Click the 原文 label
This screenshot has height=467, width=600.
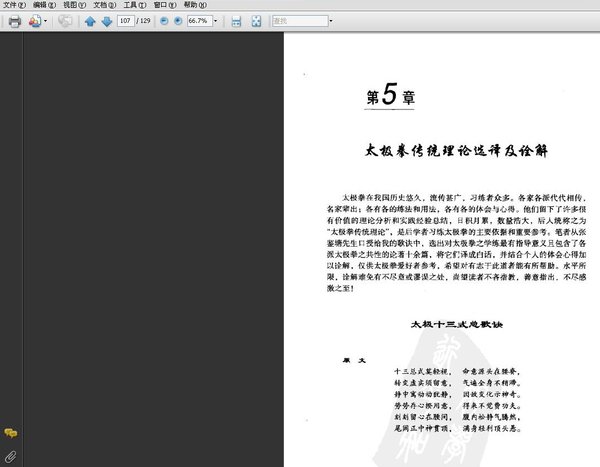point(354,360)
